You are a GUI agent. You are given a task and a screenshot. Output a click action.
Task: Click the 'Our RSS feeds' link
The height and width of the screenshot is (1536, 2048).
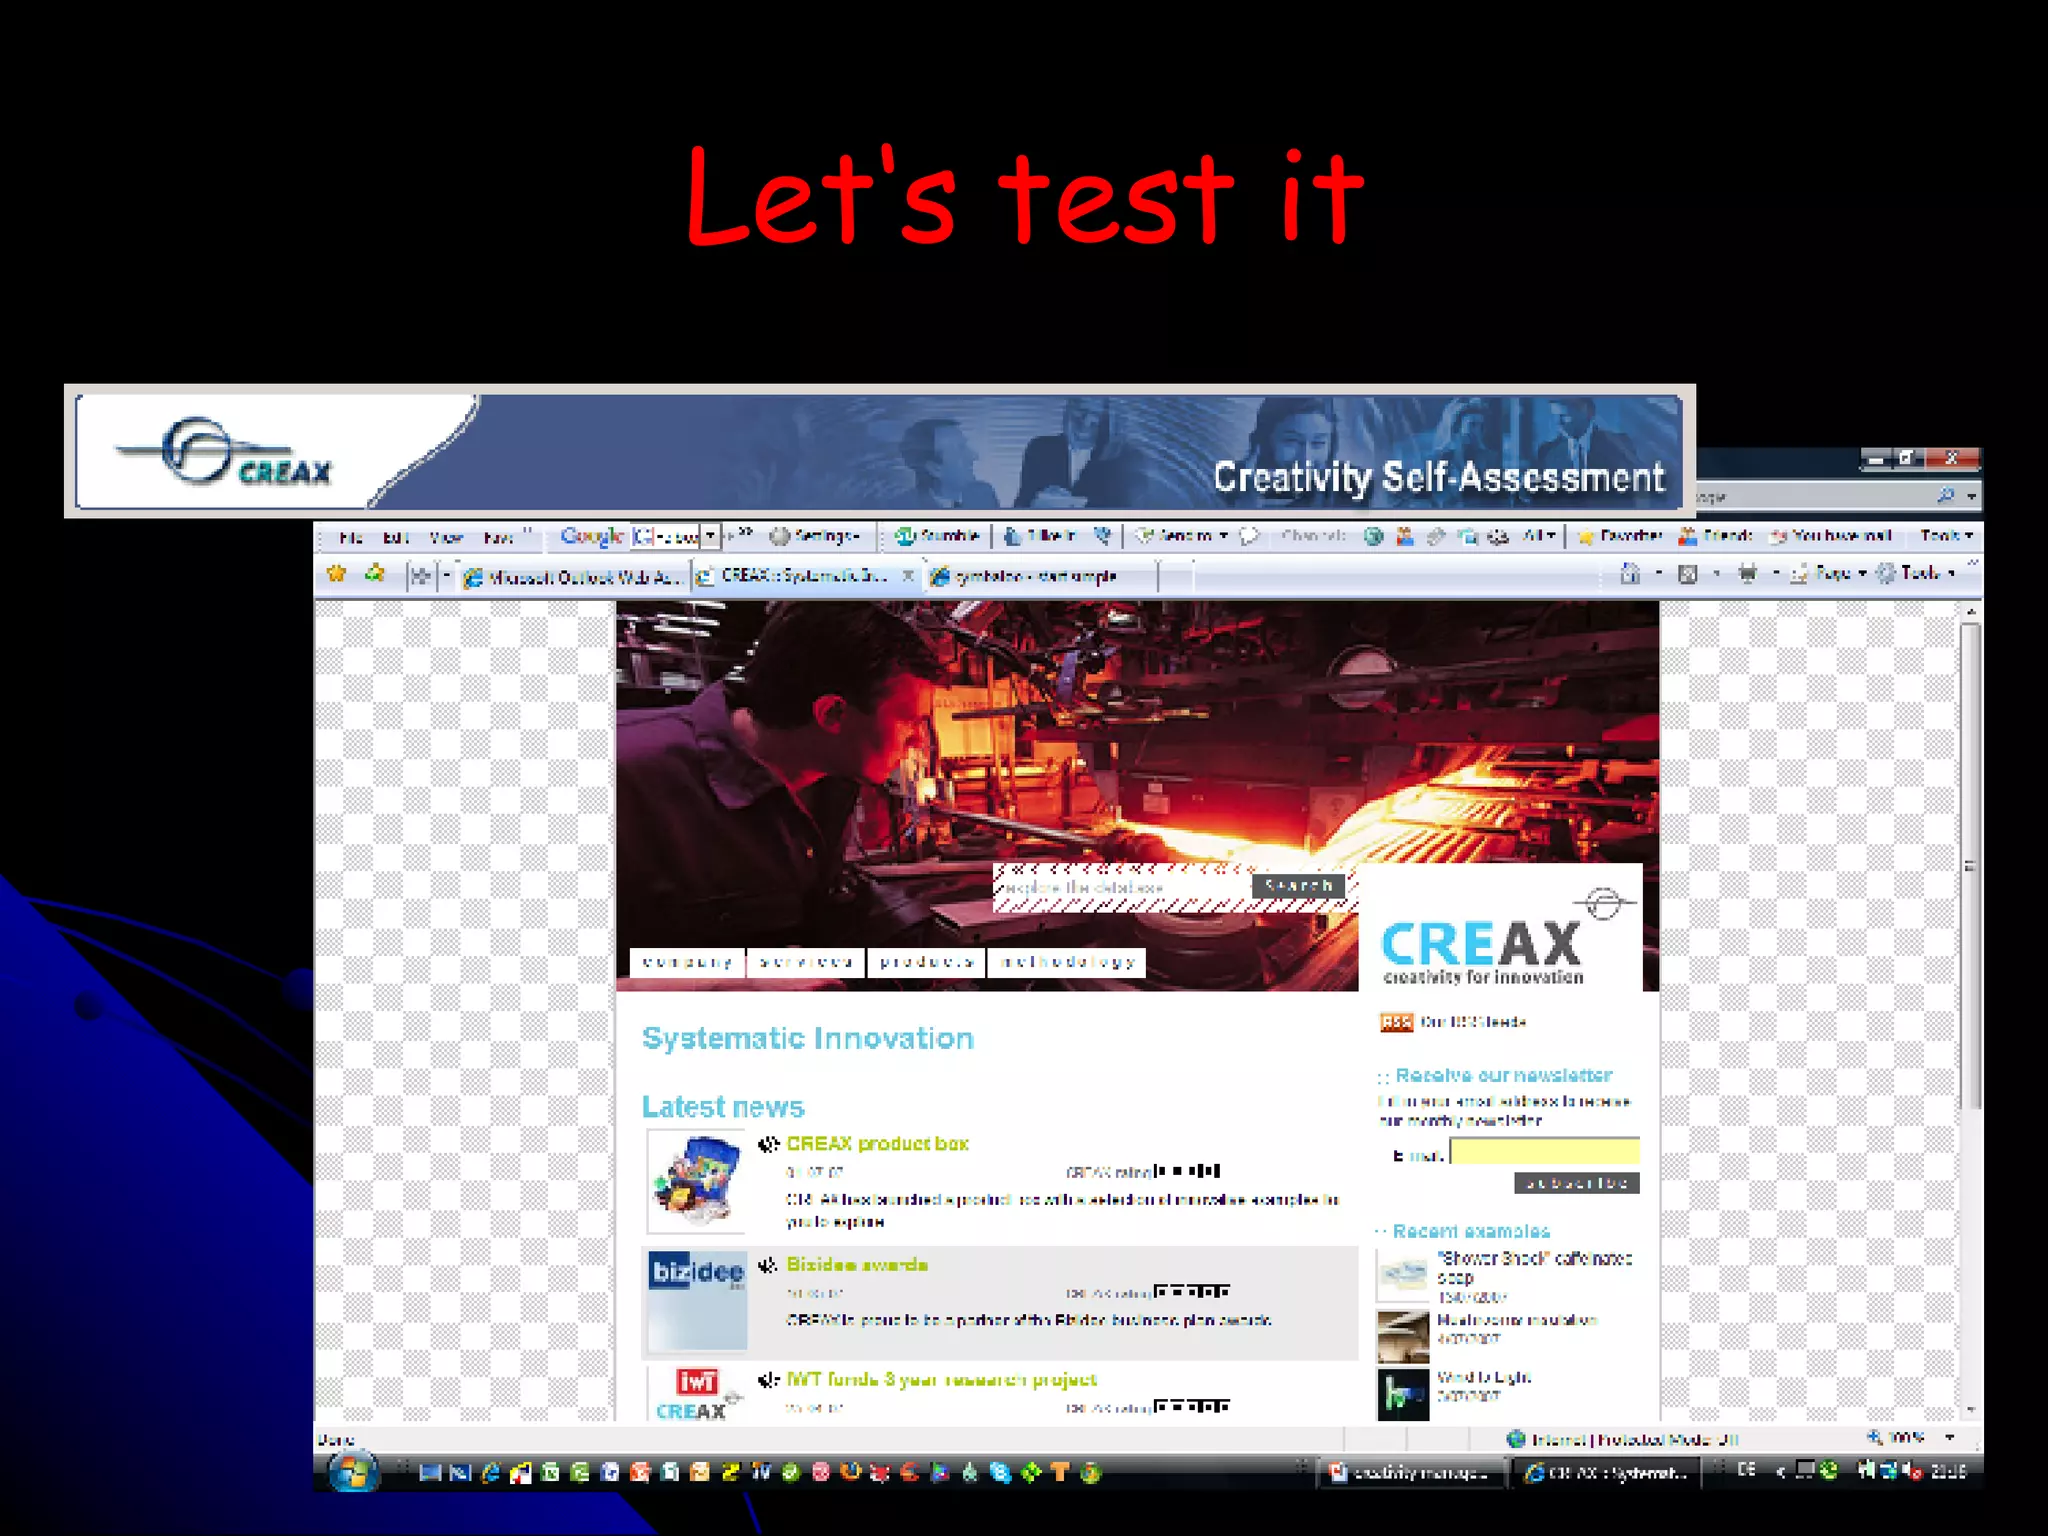(1474, 1022)
